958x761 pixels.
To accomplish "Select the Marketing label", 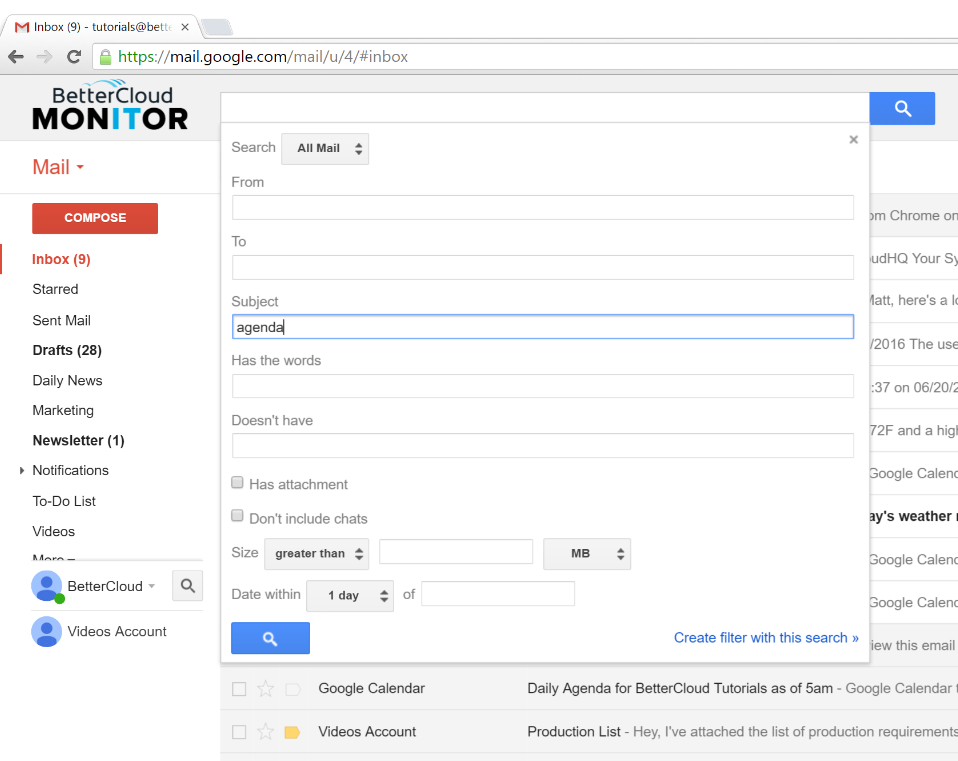I will pos(63,410).
